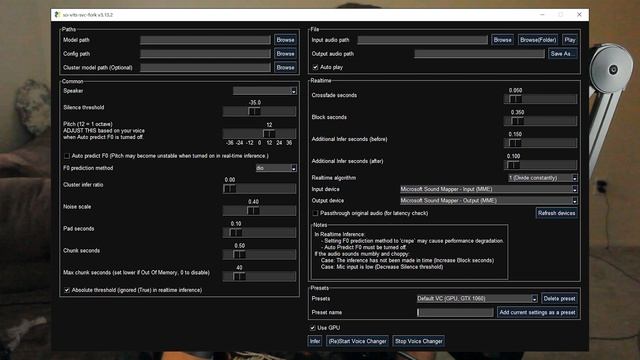Toggle Absolute threshold checkbox
This screenshot has height=360, width=640.
(x=67, y=290)
